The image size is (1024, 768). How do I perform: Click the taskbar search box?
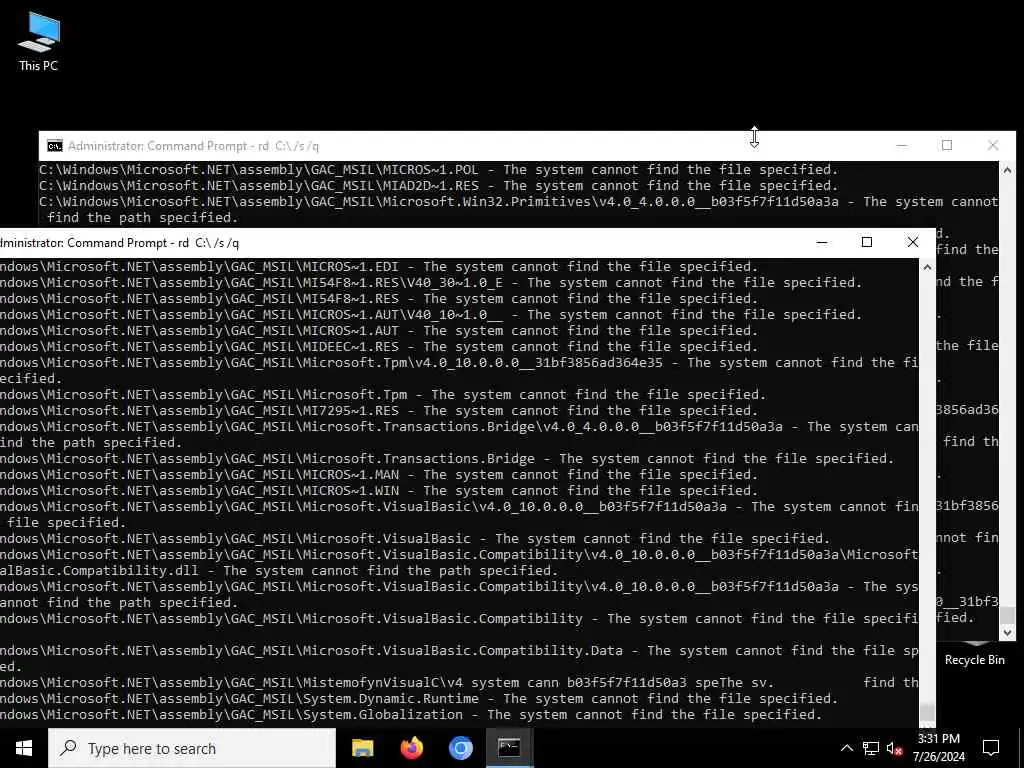[192, 748]
